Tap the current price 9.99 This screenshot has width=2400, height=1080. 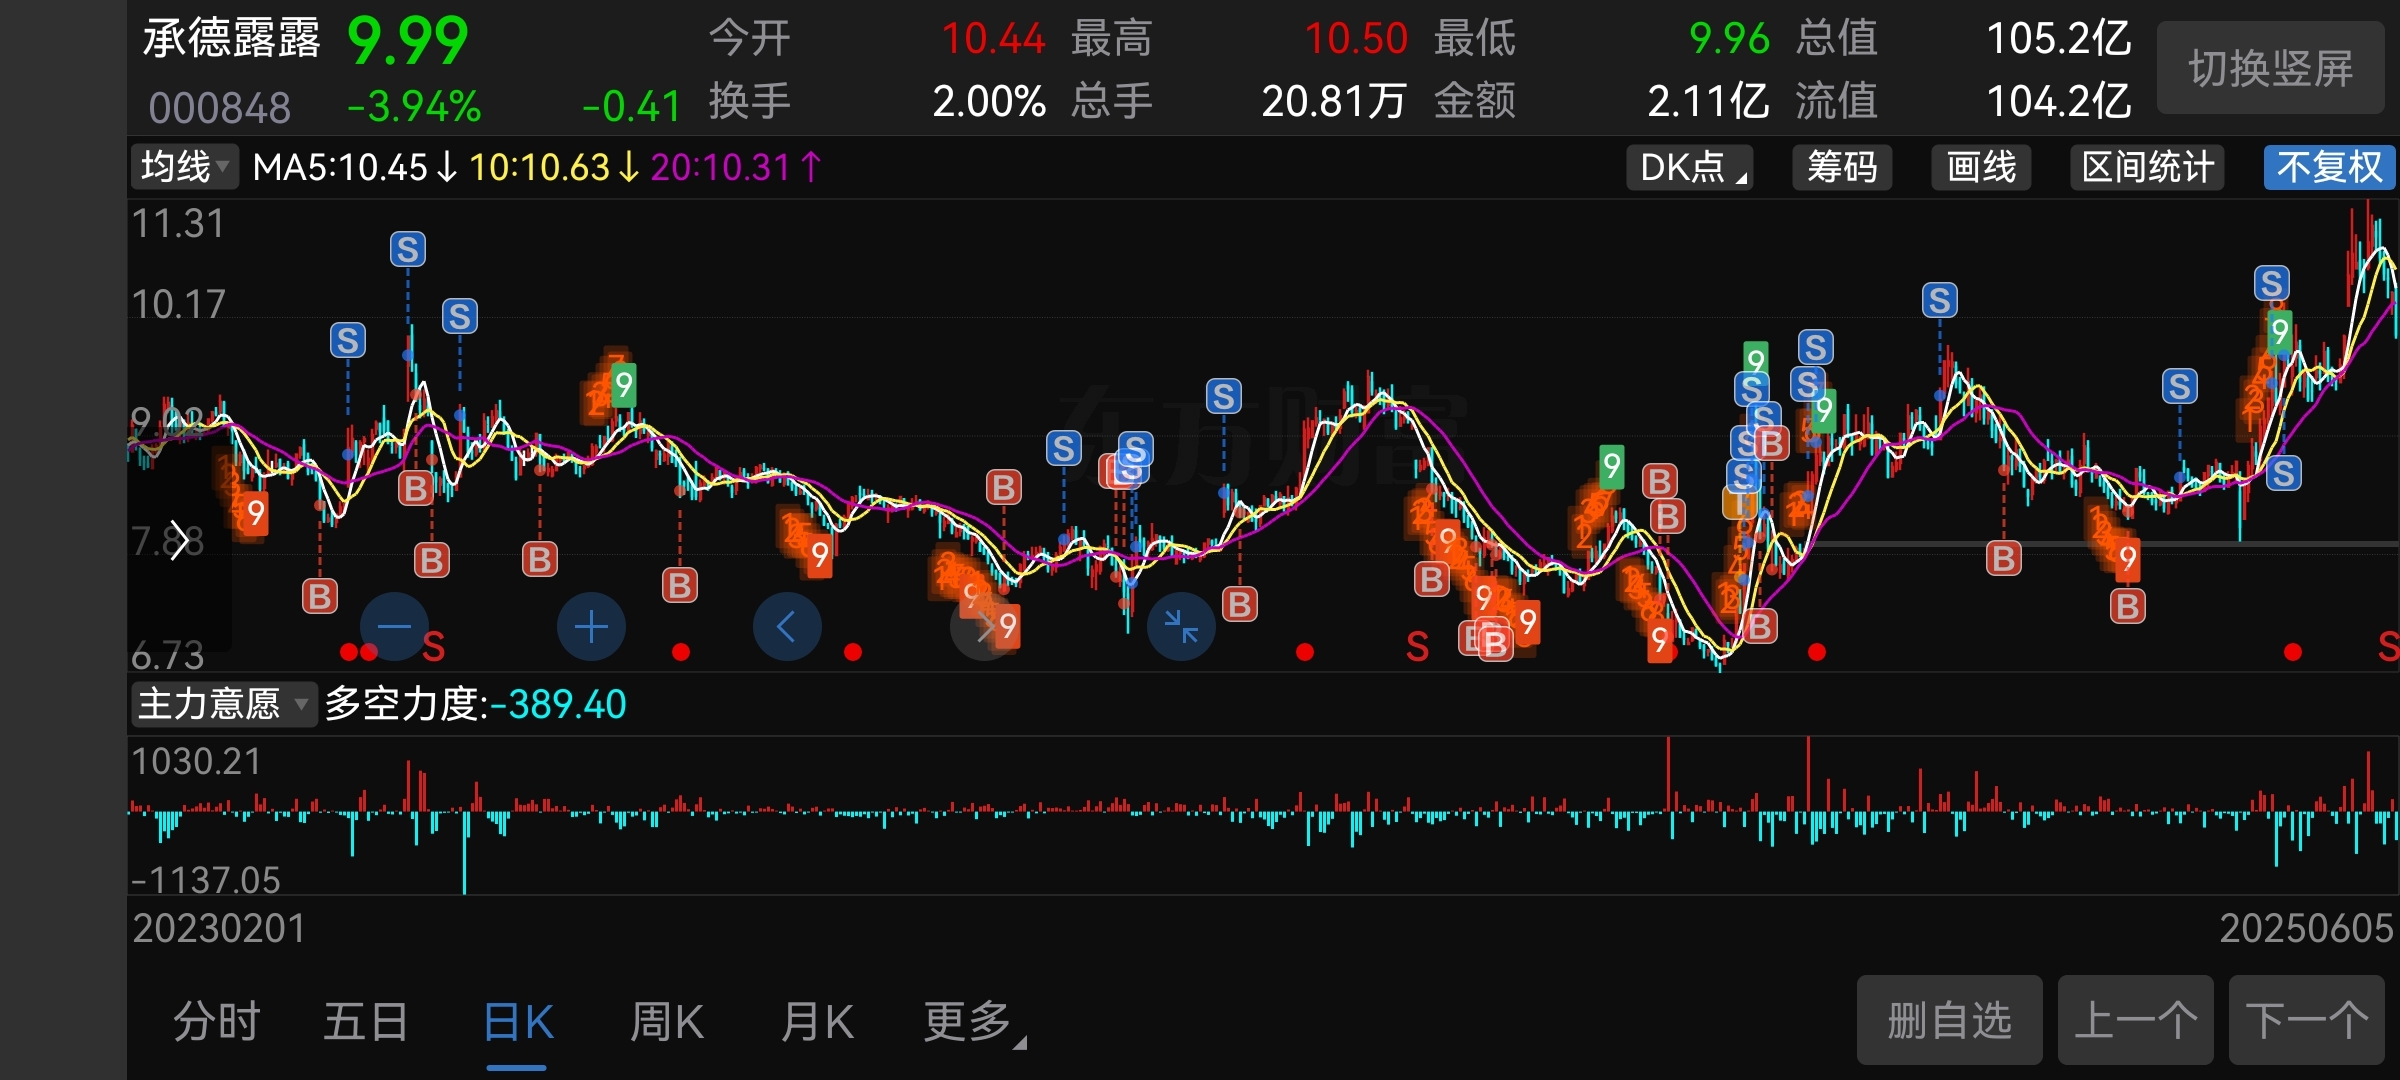click(408, 41)
